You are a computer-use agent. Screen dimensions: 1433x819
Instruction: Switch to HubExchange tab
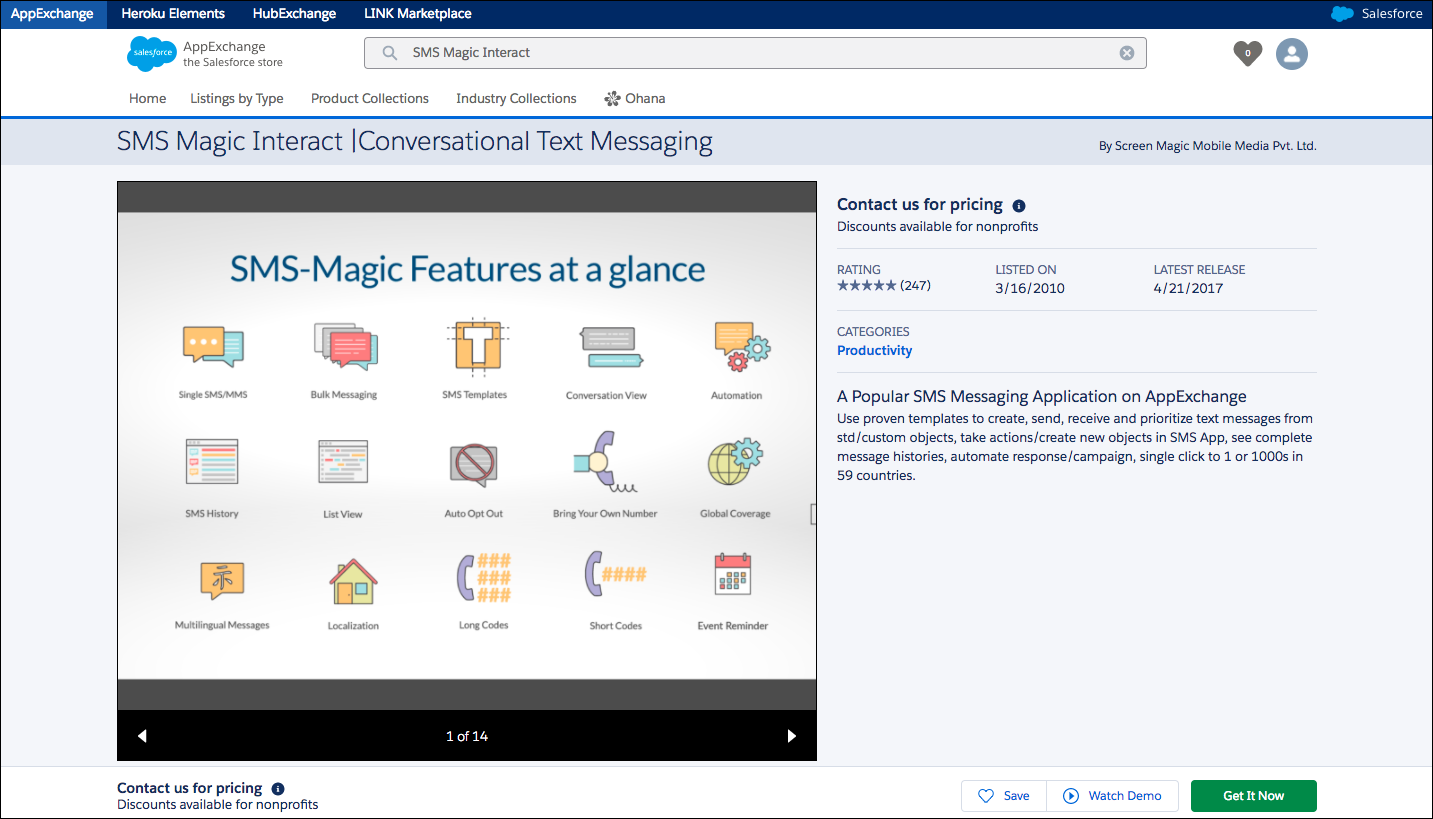(294, 14)
